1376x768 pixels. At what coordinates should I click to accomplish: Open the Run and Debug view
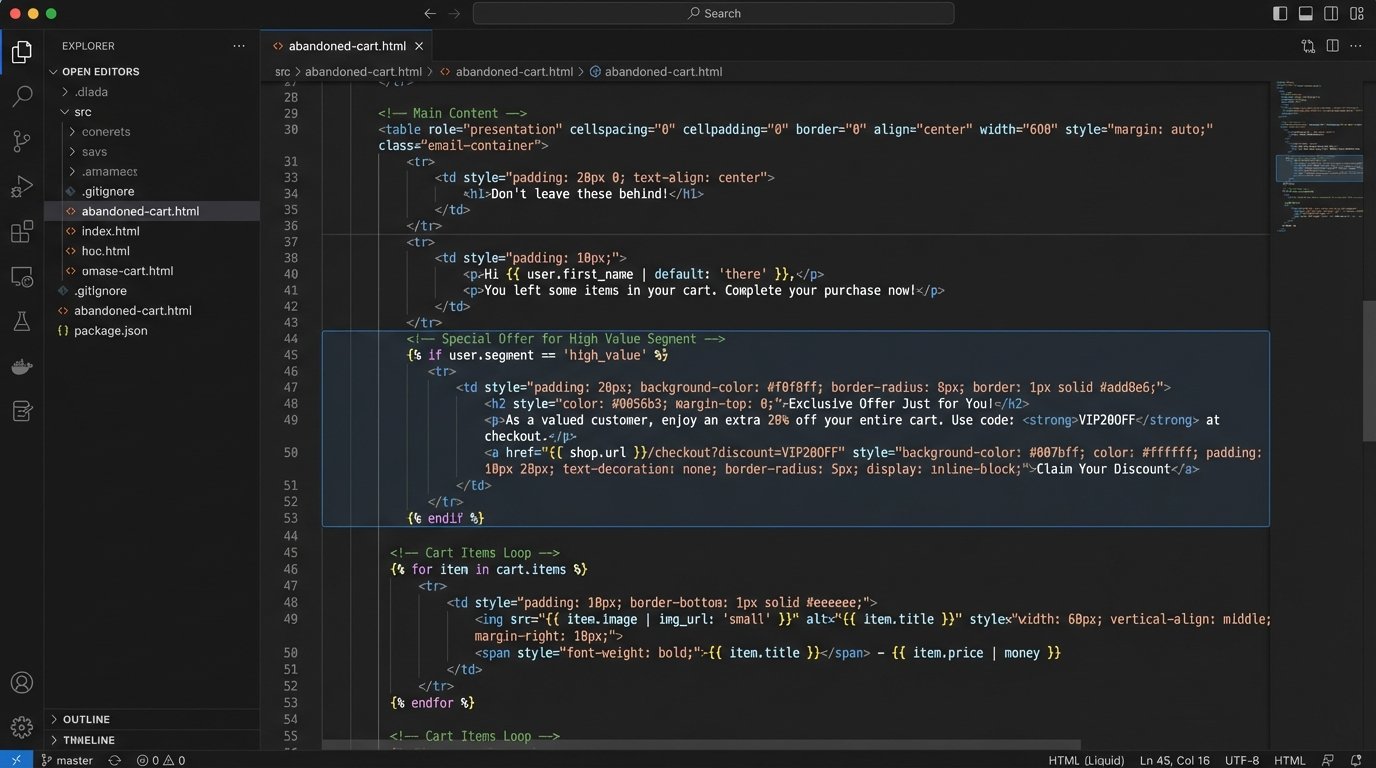coord(21,187)
